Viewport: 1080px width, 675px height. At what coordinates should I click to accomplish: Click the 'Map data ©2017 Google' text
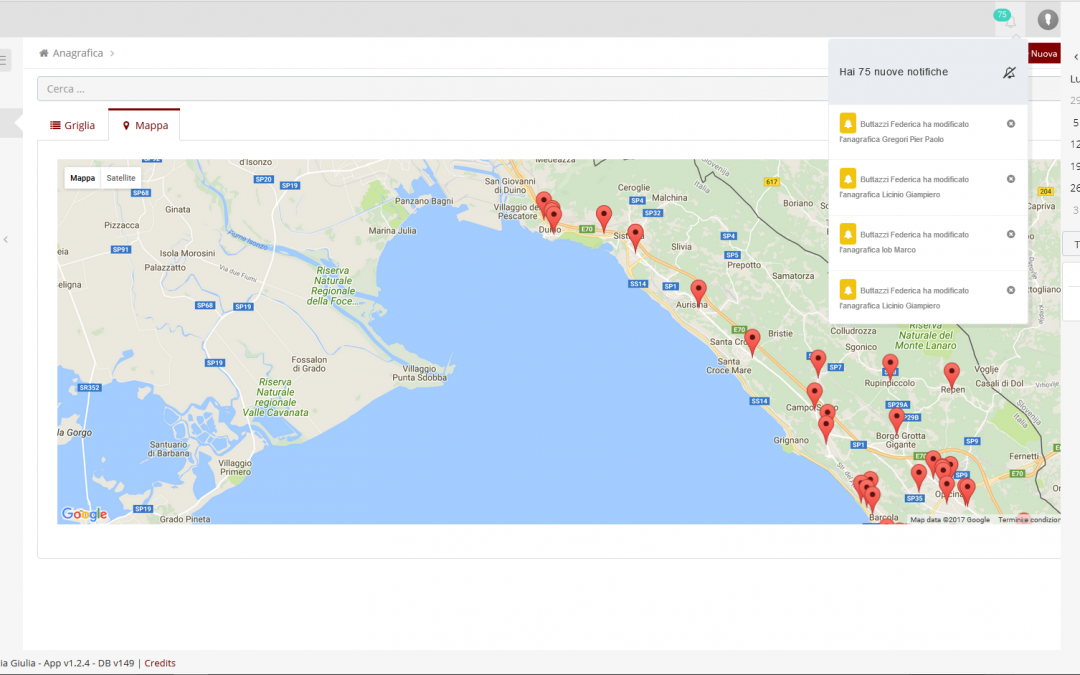point(950,520)
